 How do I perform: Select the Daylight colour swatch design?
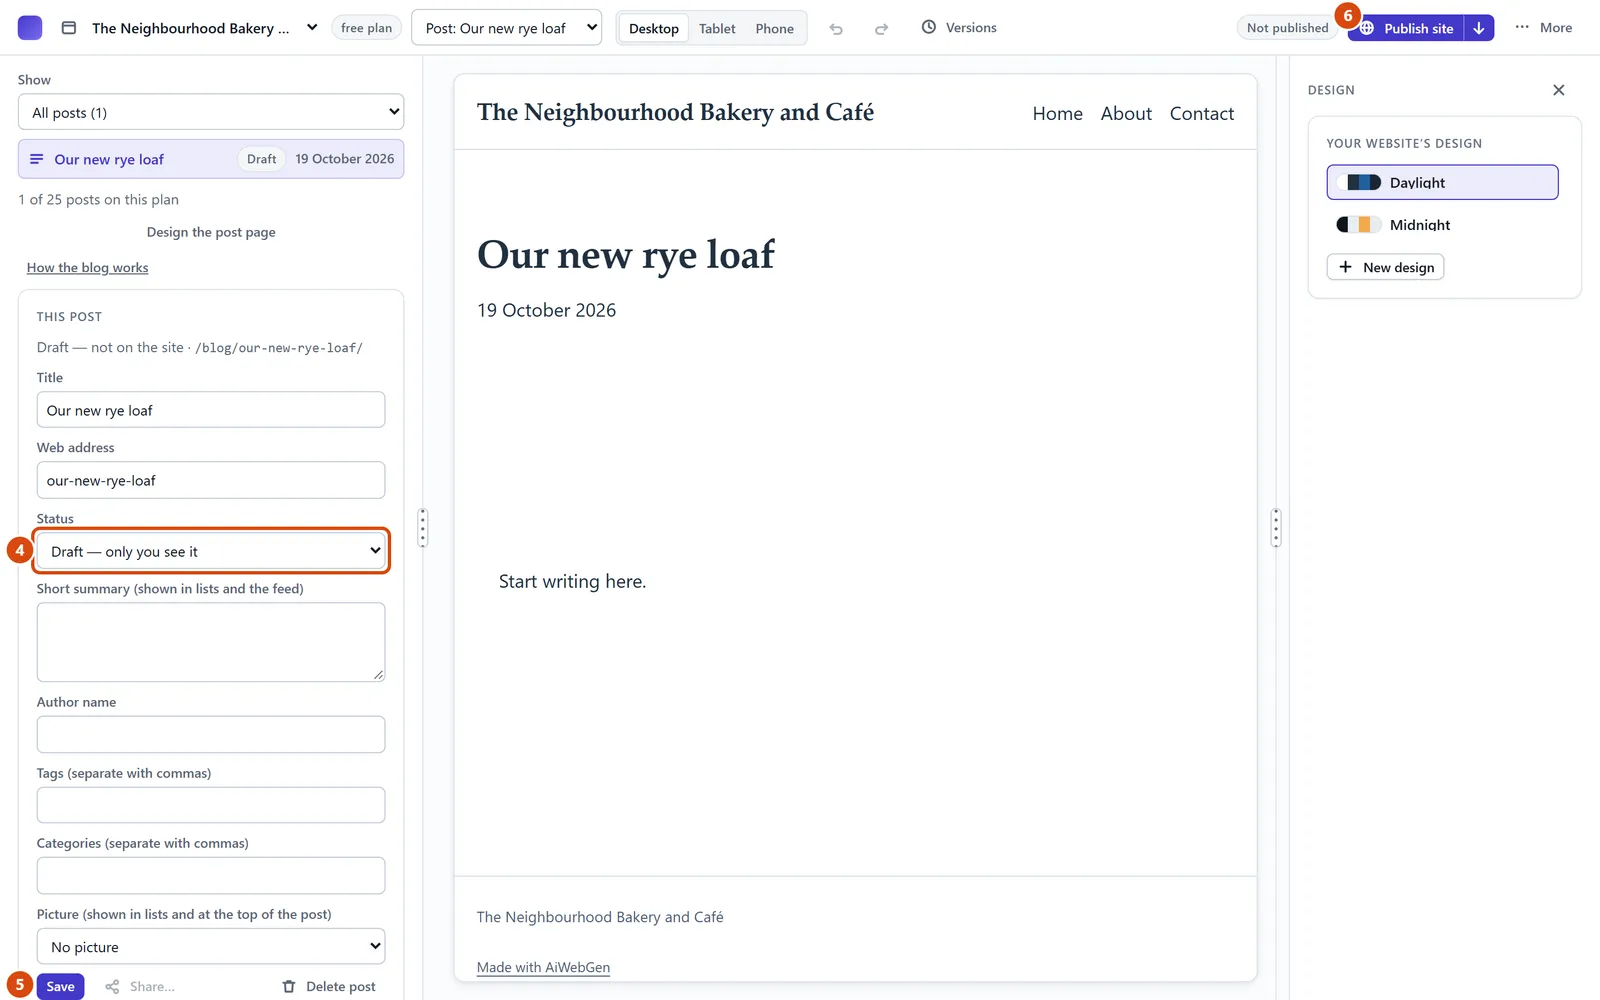pos(1442,182)
